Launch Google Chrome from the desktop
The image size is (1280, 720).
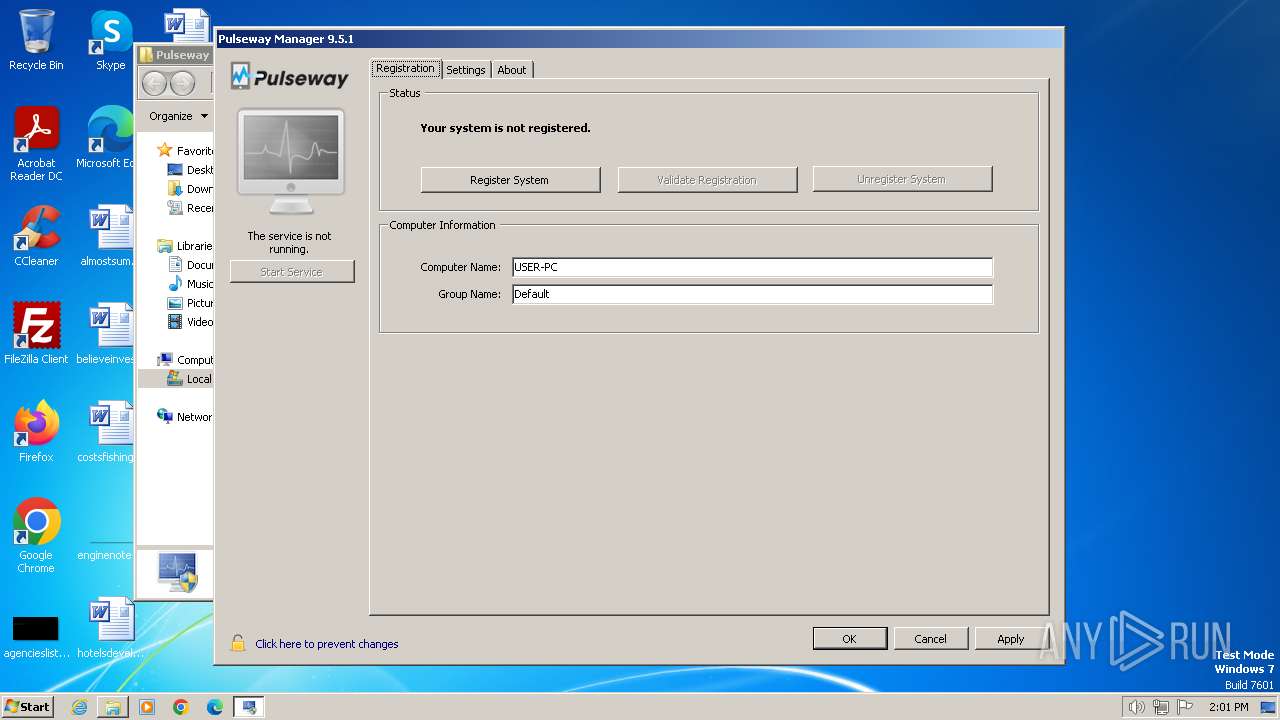[36, 536]
